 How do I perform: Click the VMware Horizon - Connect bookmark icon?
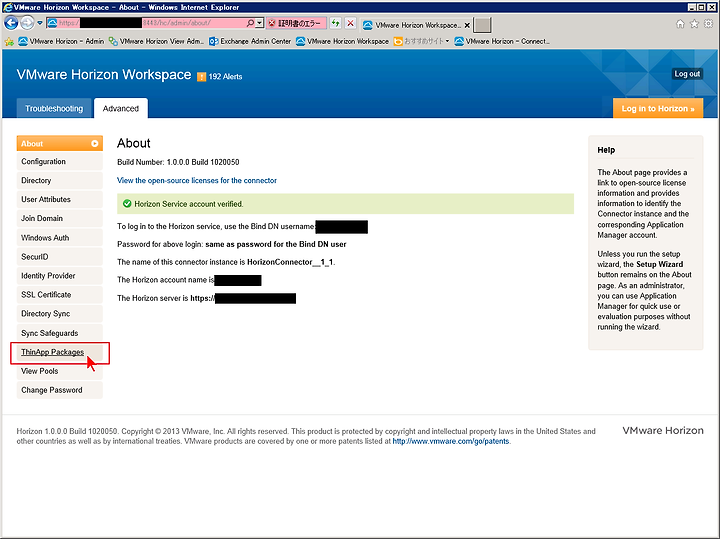(459, 41)
